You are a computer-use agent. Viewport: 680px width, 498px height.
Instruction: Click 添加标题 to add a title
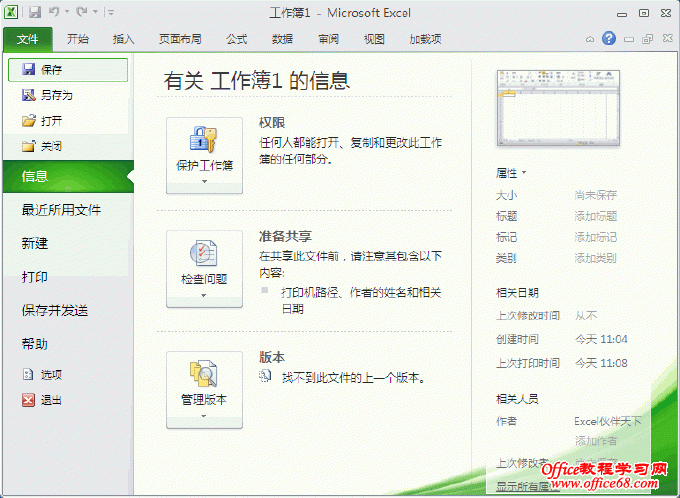pos(595,216)
